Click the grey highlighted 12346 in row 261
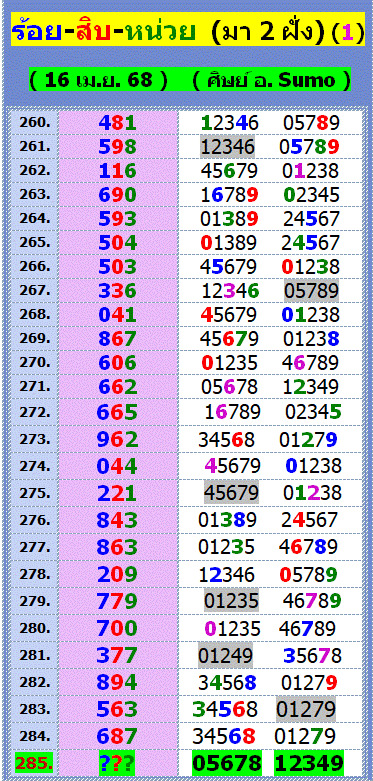Screen dimensions: 373x781 coord(228,146)
